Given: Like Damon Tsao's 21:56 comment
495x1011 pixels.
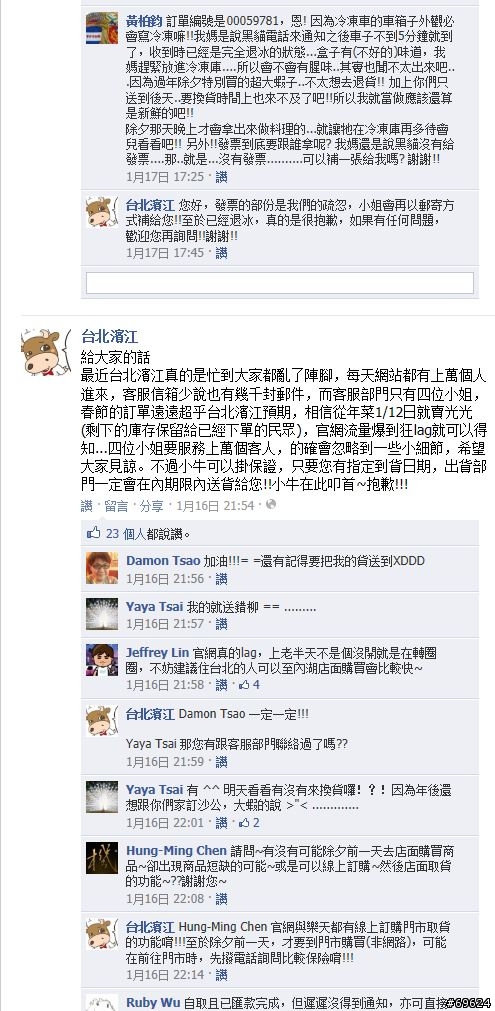Looking at the screenshot, I should point(221,579).
